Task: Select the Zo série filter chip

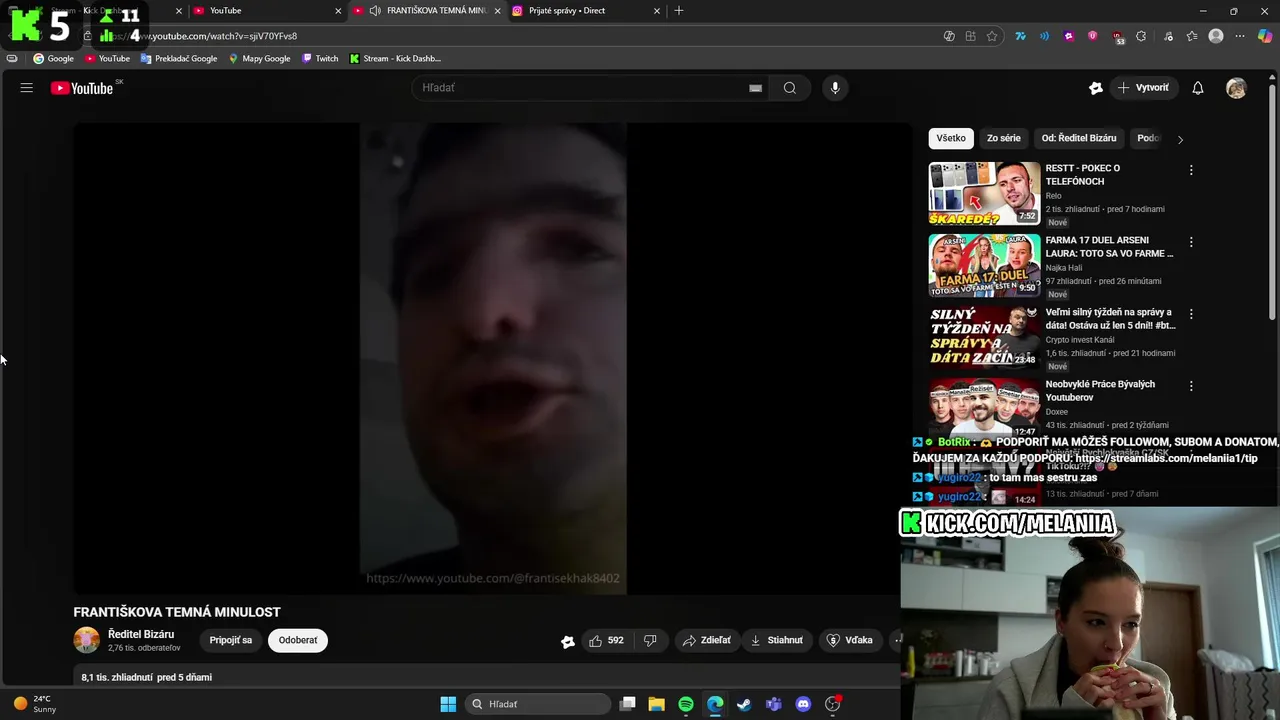Action: point(1004,138)
